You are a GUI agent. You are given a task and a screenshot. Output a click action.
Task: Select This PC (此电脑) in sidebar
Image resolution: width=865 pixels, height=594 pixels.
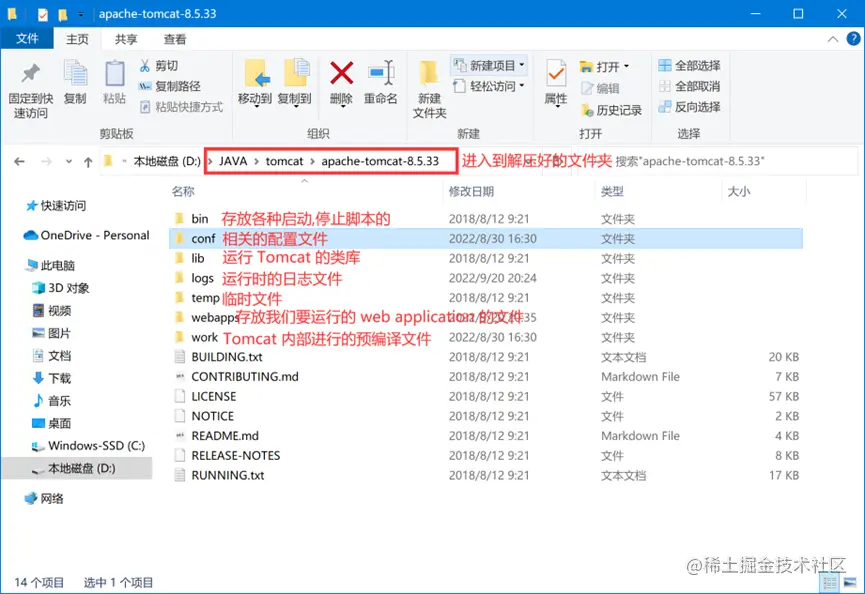(x=50, y=265)
